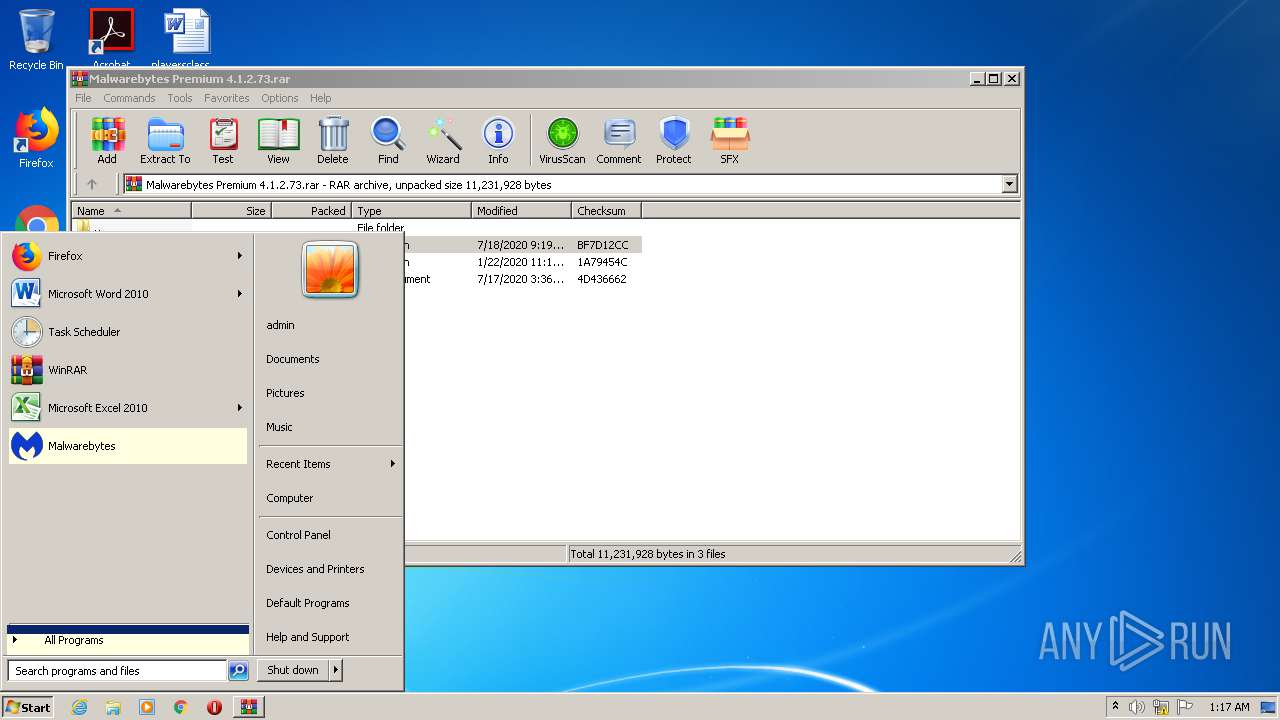Select row with checksum BF7D12CC
This screenshot has width=1280, height=720.
point(523,245)
